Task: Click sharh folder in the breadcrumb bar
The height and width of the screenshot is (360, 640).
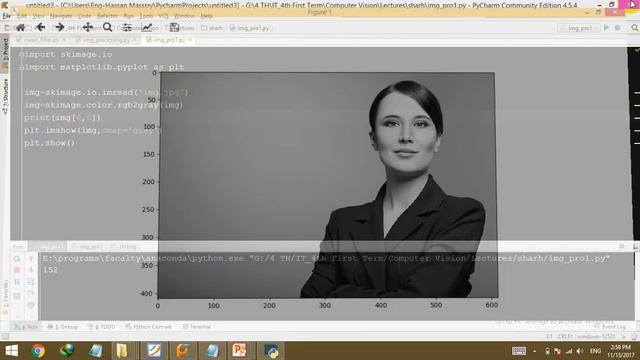Action: 212,28
